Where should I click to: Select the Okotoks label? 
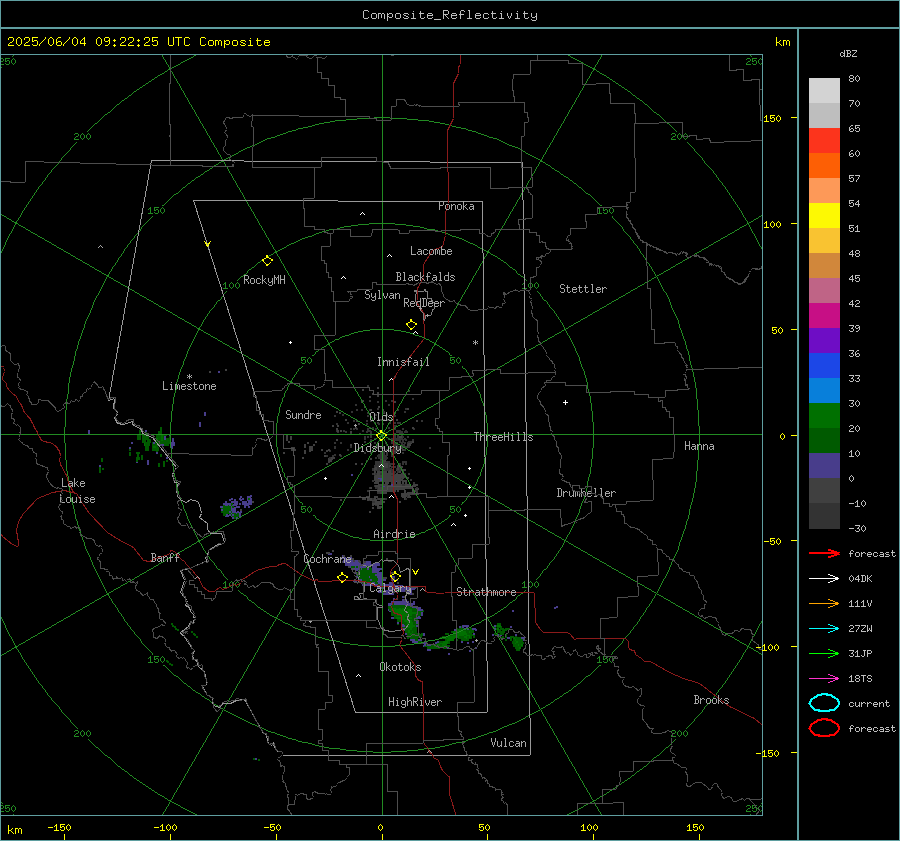click(x=400, y=667)
